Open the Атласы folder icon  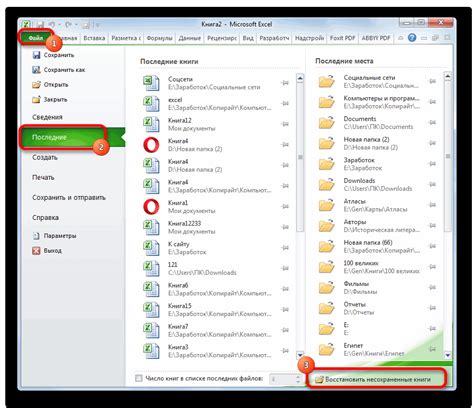[x=326, y=205]
